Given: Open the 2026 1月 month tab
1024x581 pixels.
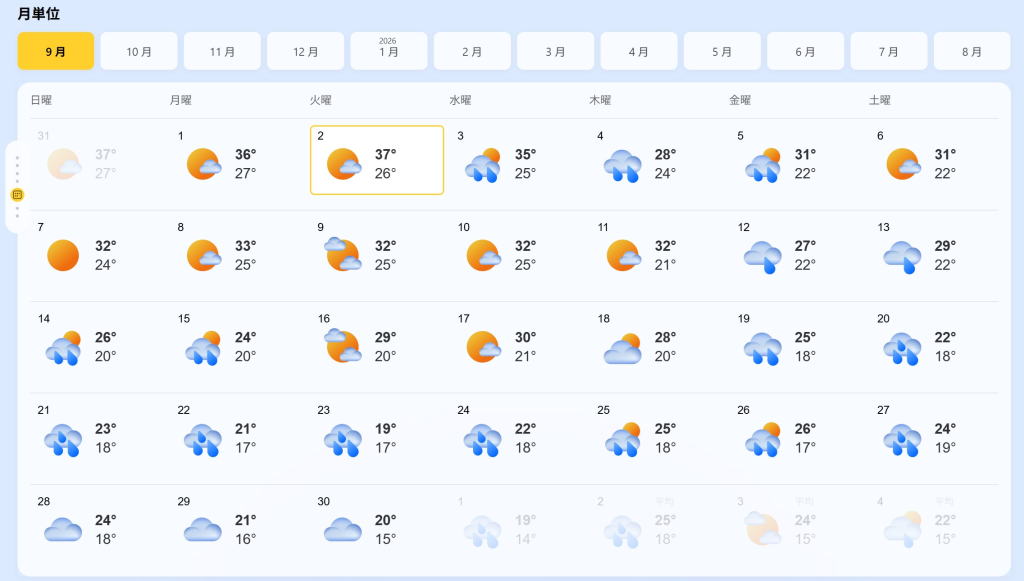Looking at the screenshot, I should pyautogui.click(x=389, y=51).
